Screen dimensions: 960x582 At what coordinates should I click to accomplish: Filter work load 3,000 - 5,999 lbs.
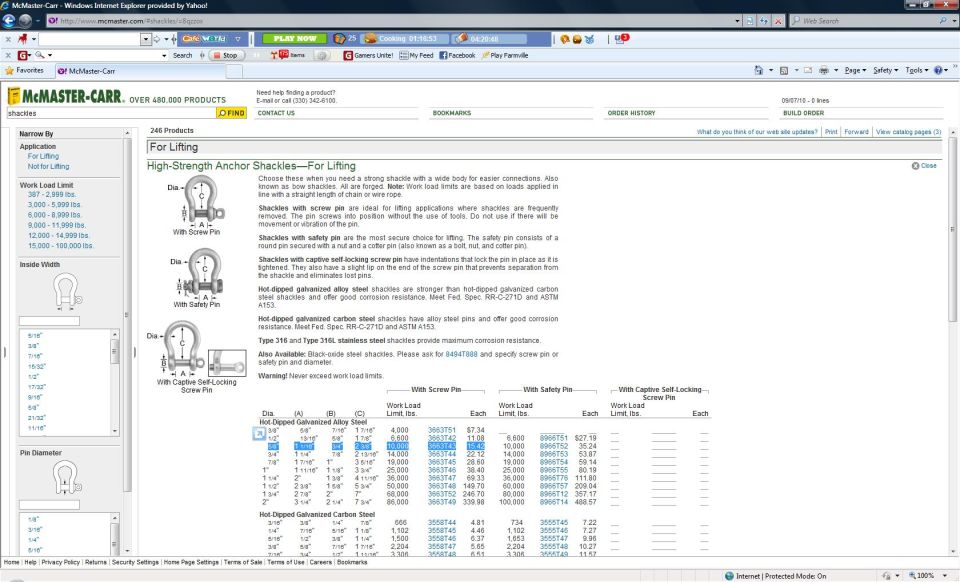coord(54,205)
